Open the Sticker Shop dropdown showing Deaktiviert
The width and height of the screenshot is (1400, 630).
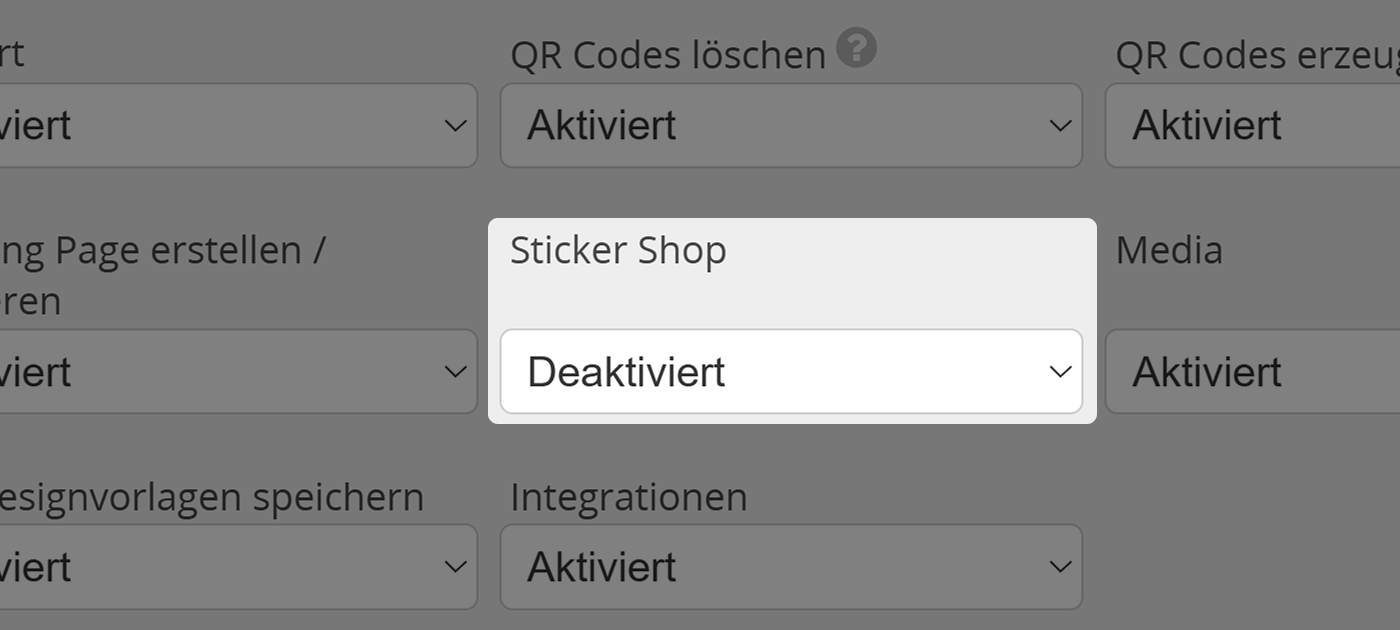click(x=790, y=371)
